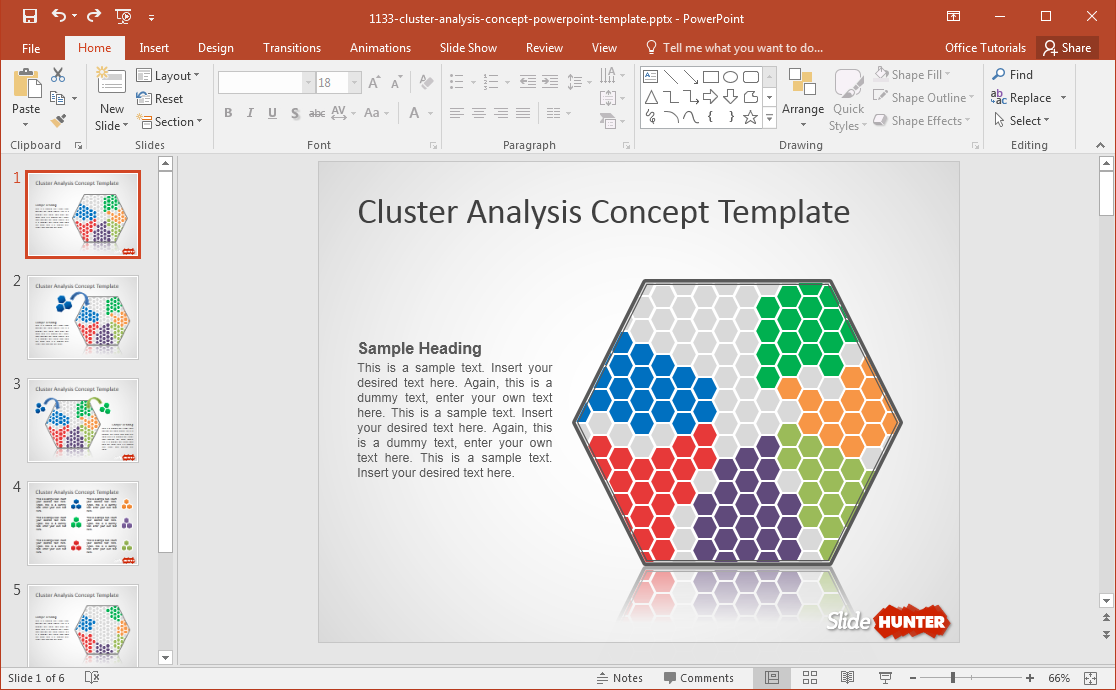Open Reading View from status bar
This screenshot has width=1116, height=690.
coord(847,678)
